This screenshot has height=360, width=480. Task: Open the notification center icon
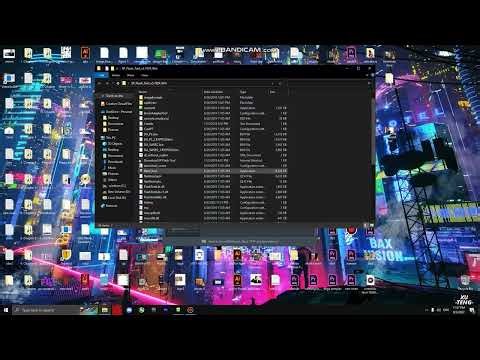point(472,310)
